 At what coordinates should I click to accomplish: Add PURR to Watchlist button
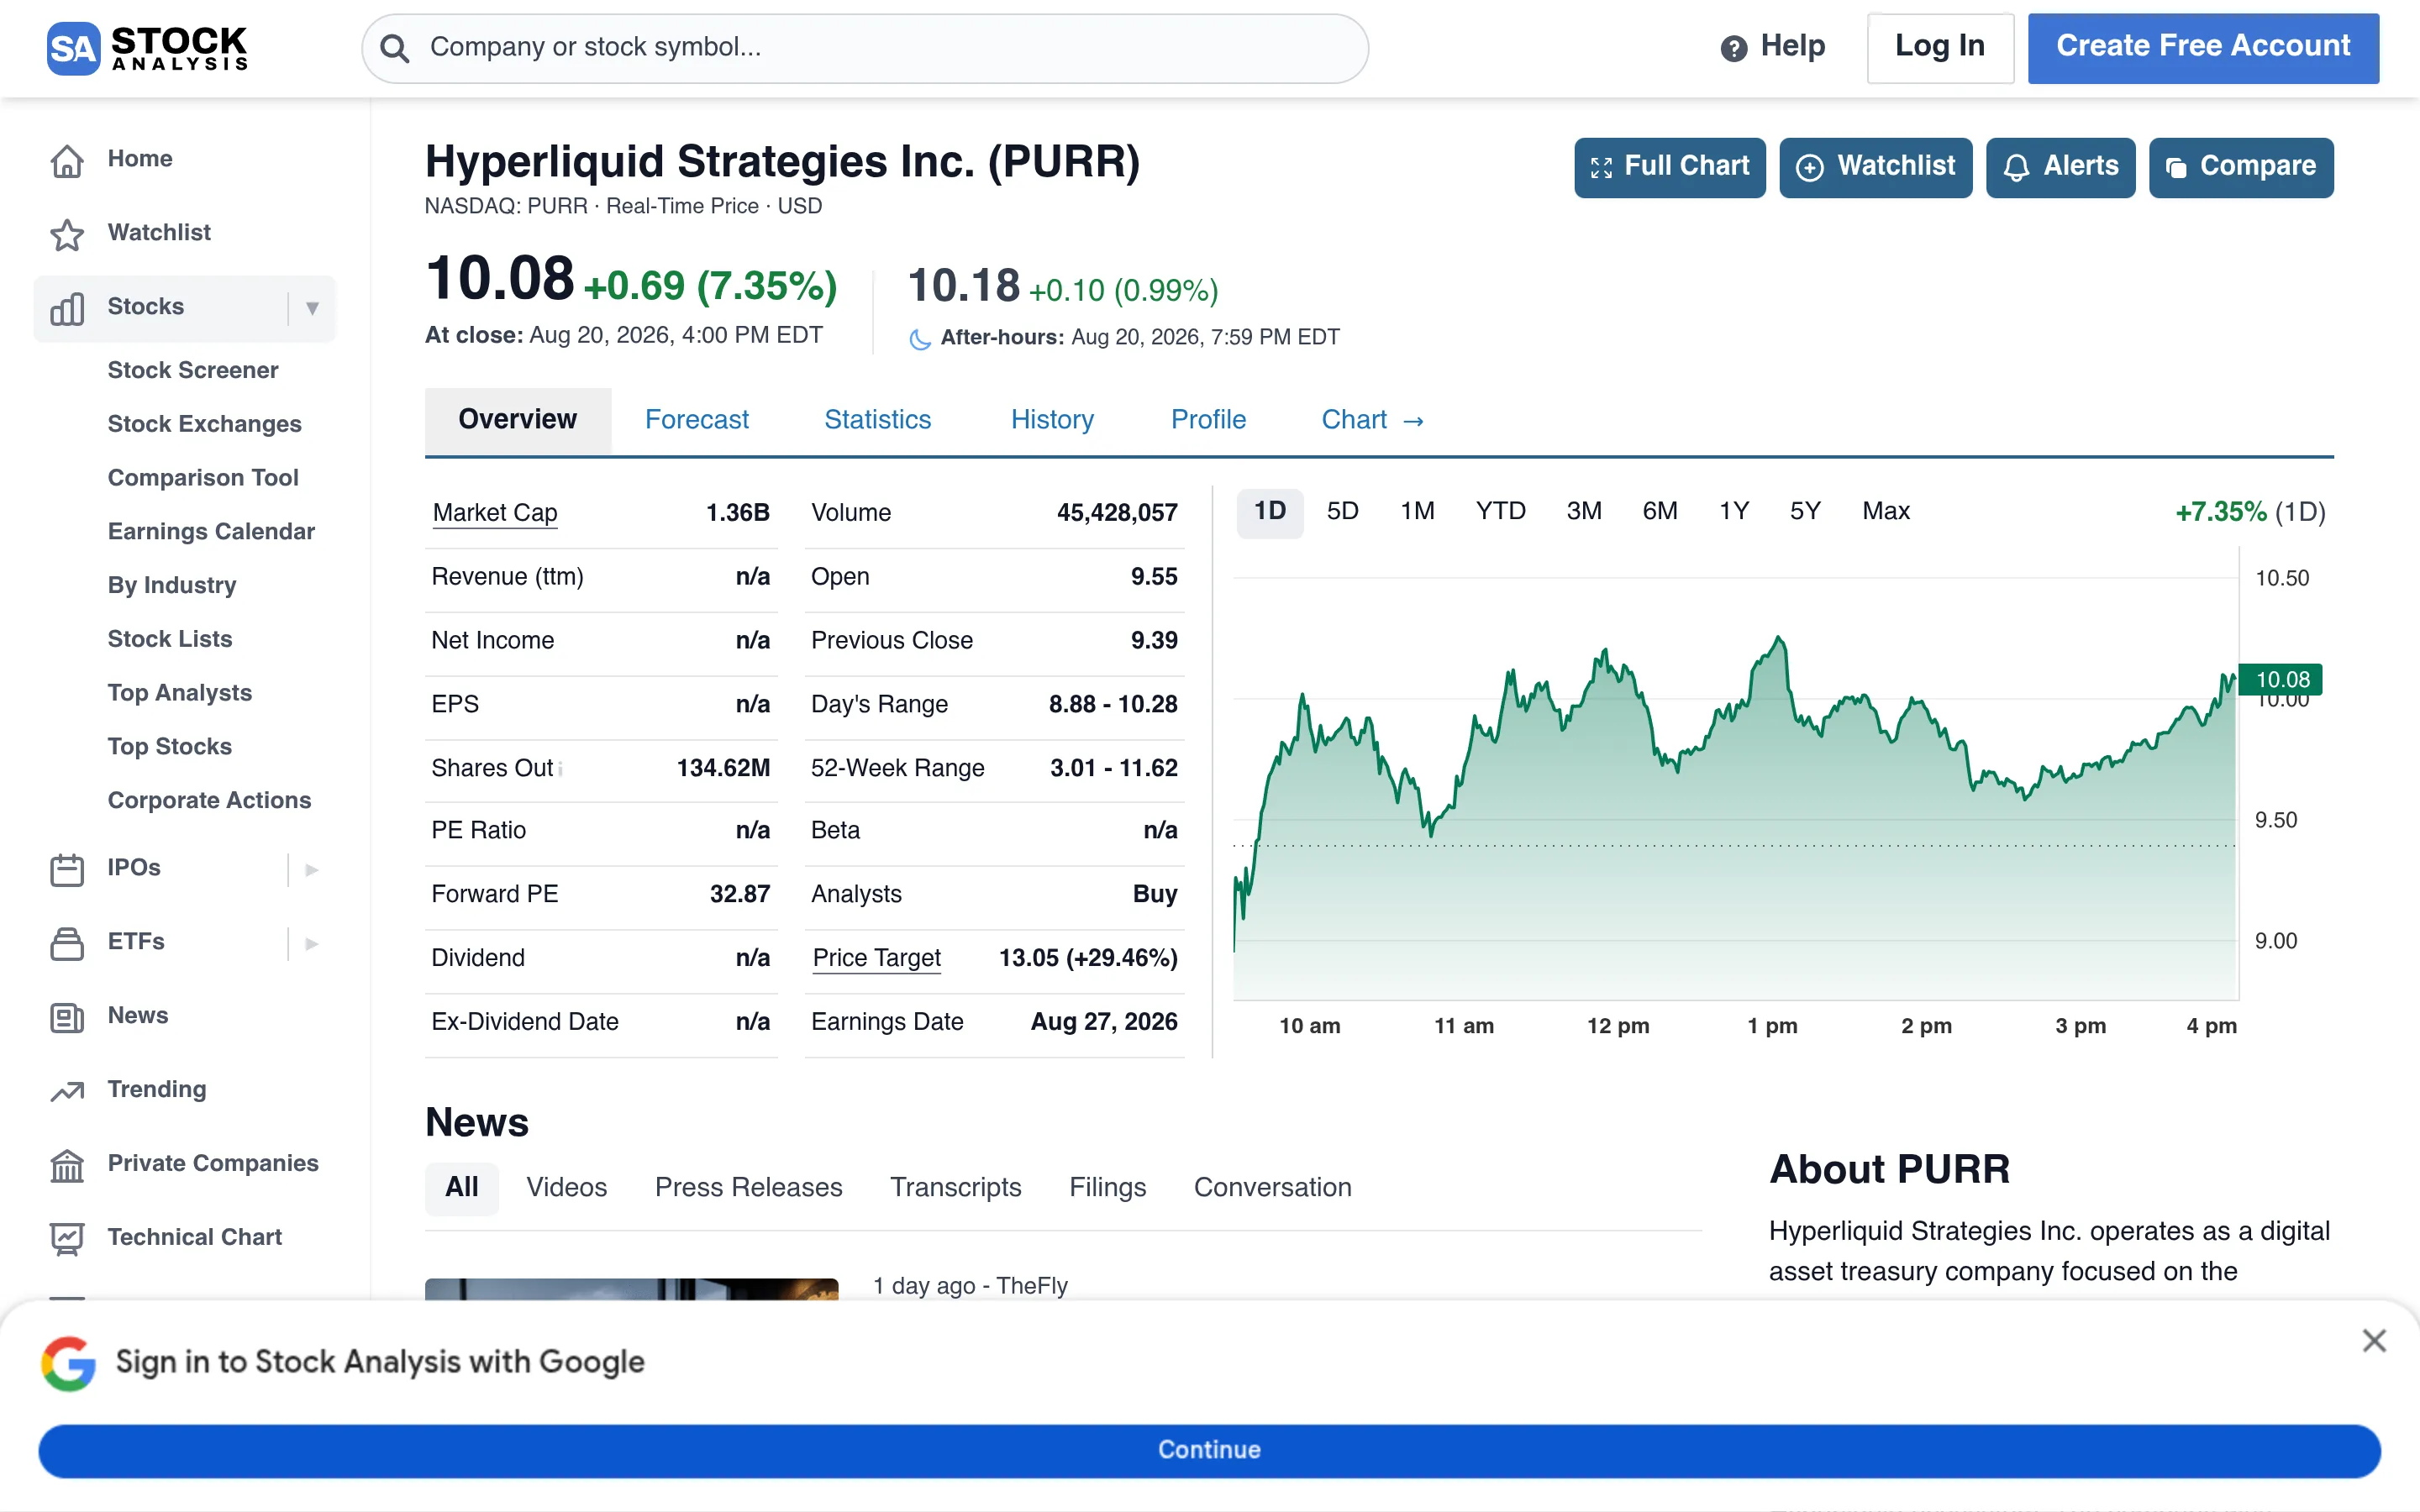pyautogui.click(x=1875, y=167)
